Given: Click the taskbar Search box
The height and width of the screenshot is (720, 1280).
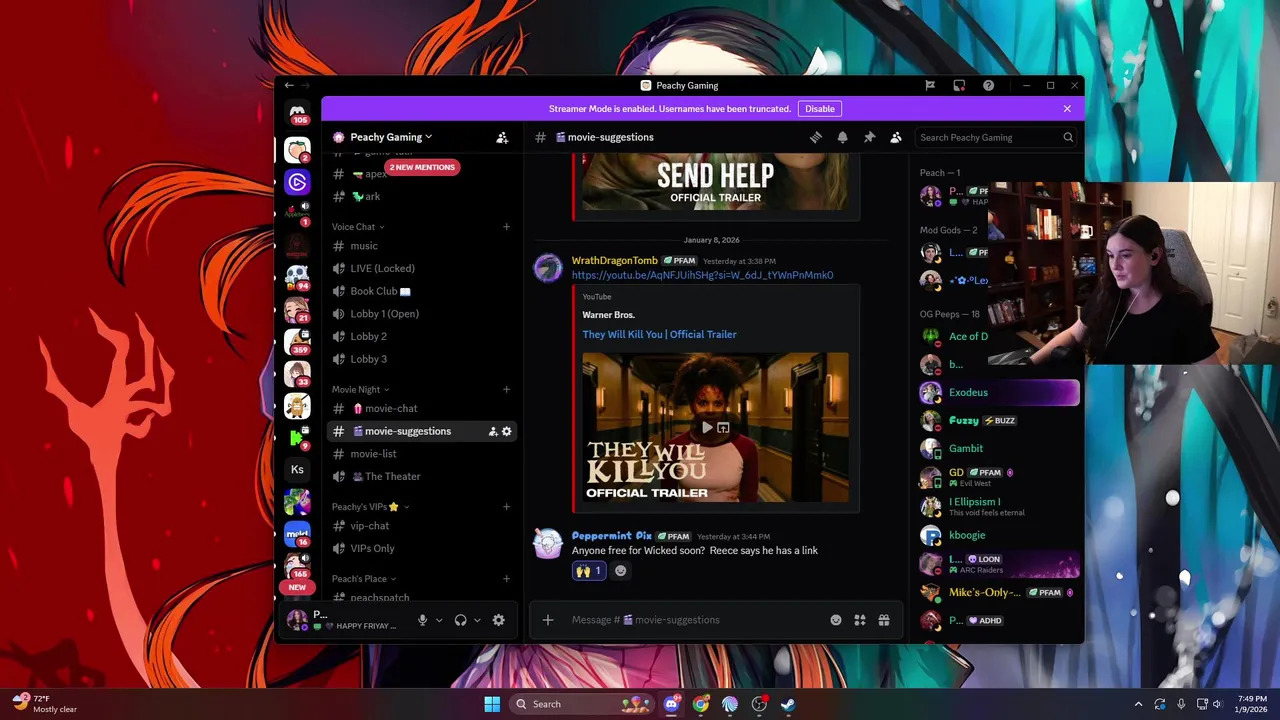Looking at the screenshot, I should pyautogui.click(x=581, y=704).
